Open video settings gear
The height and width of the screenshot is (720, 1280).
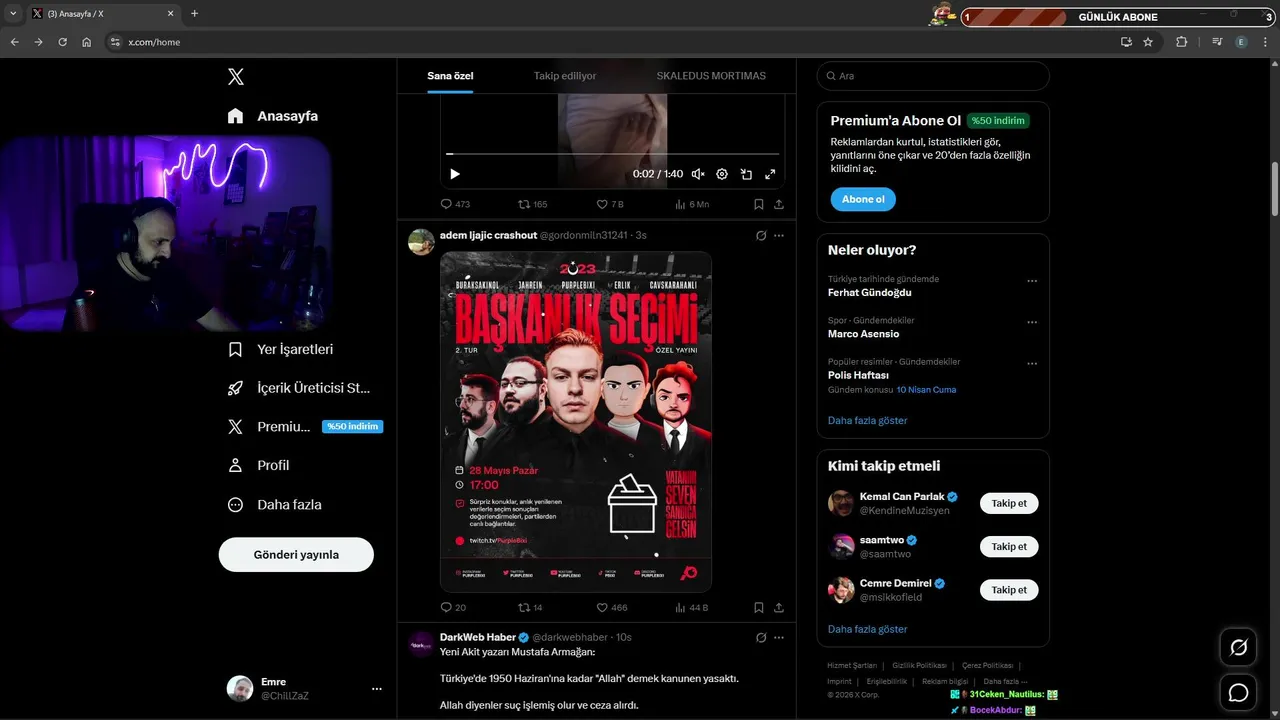[x=722, y=174]
